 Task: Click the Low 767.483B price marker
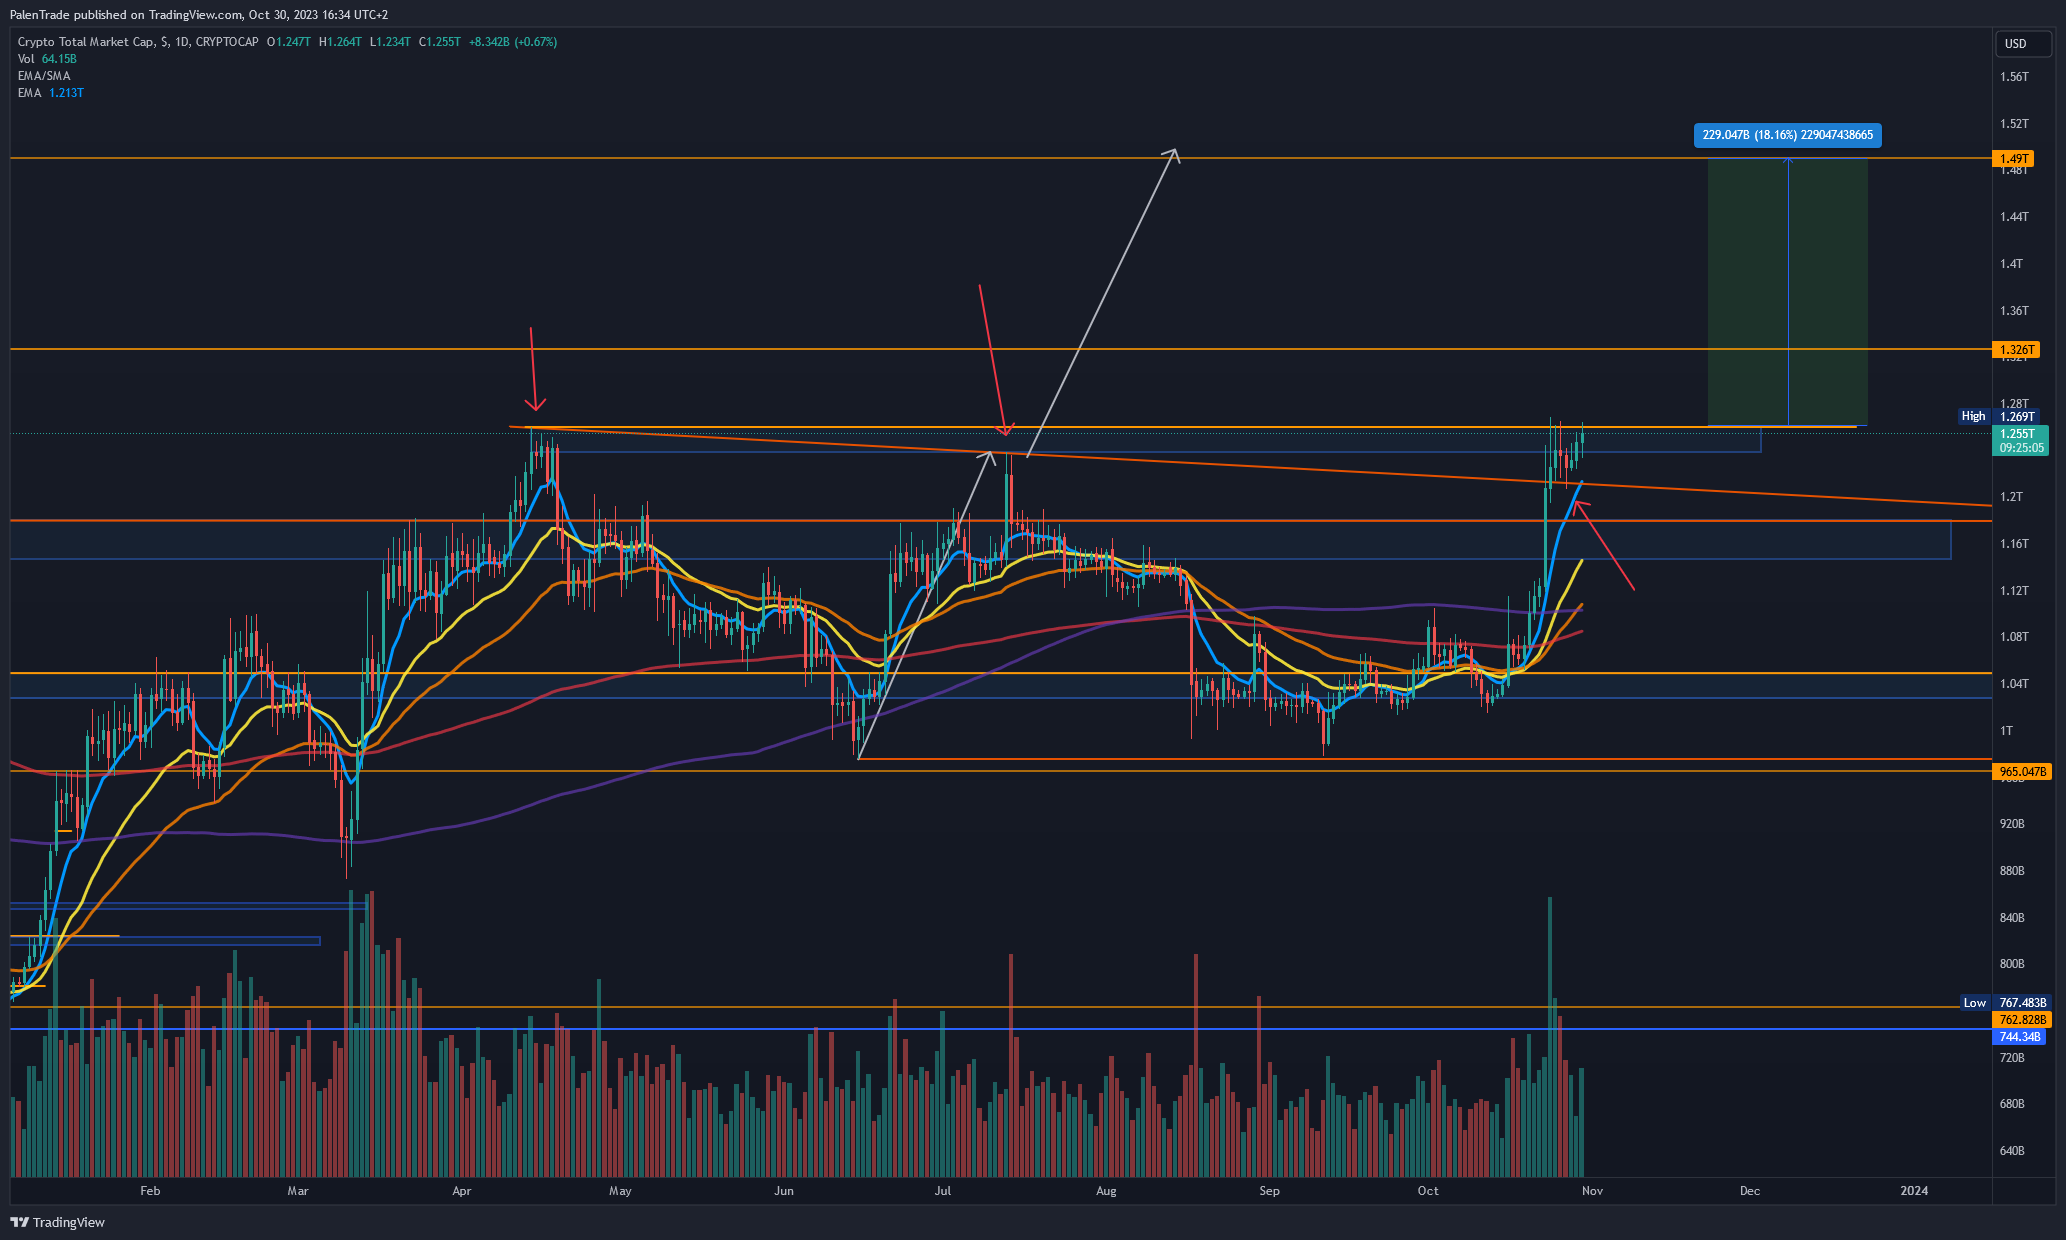[x=2005, y=1003]
